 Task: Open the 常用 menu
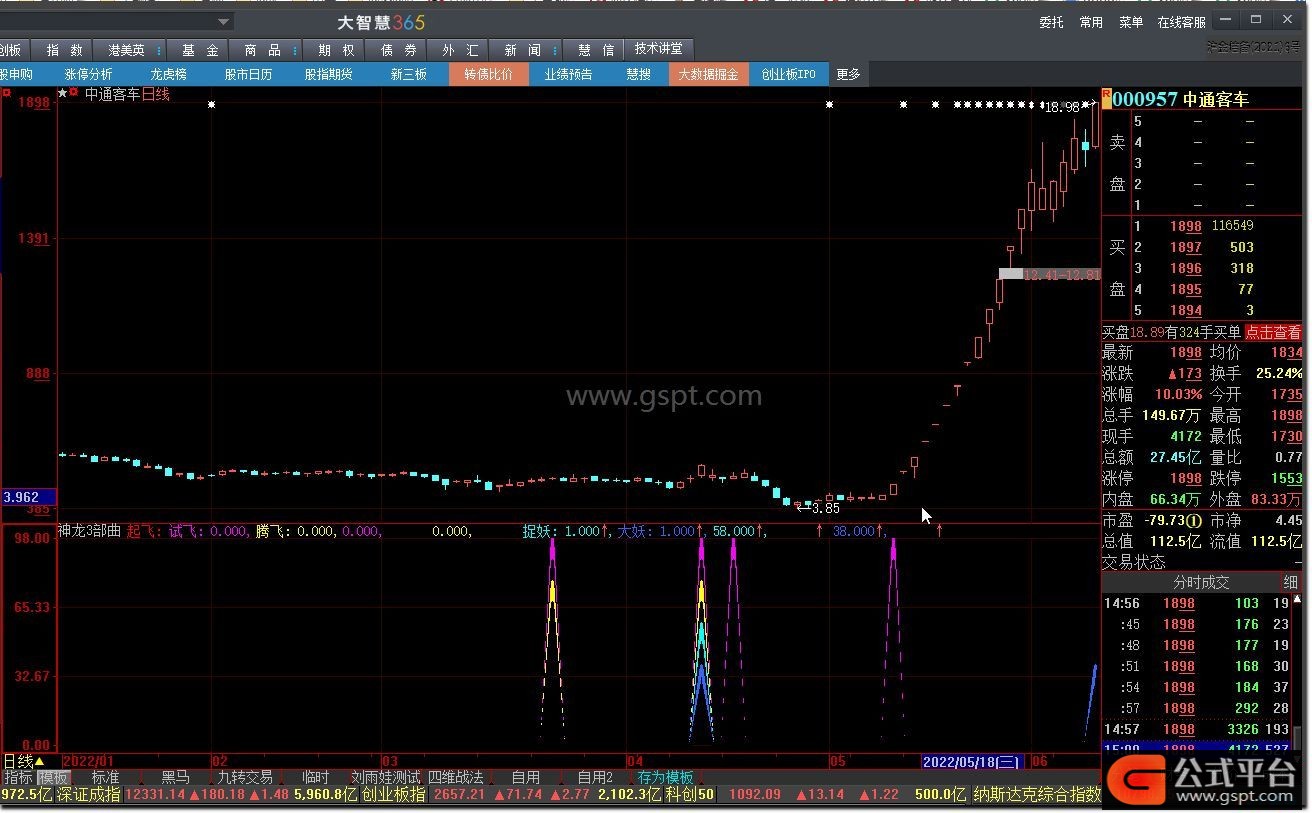point(1091,22)
